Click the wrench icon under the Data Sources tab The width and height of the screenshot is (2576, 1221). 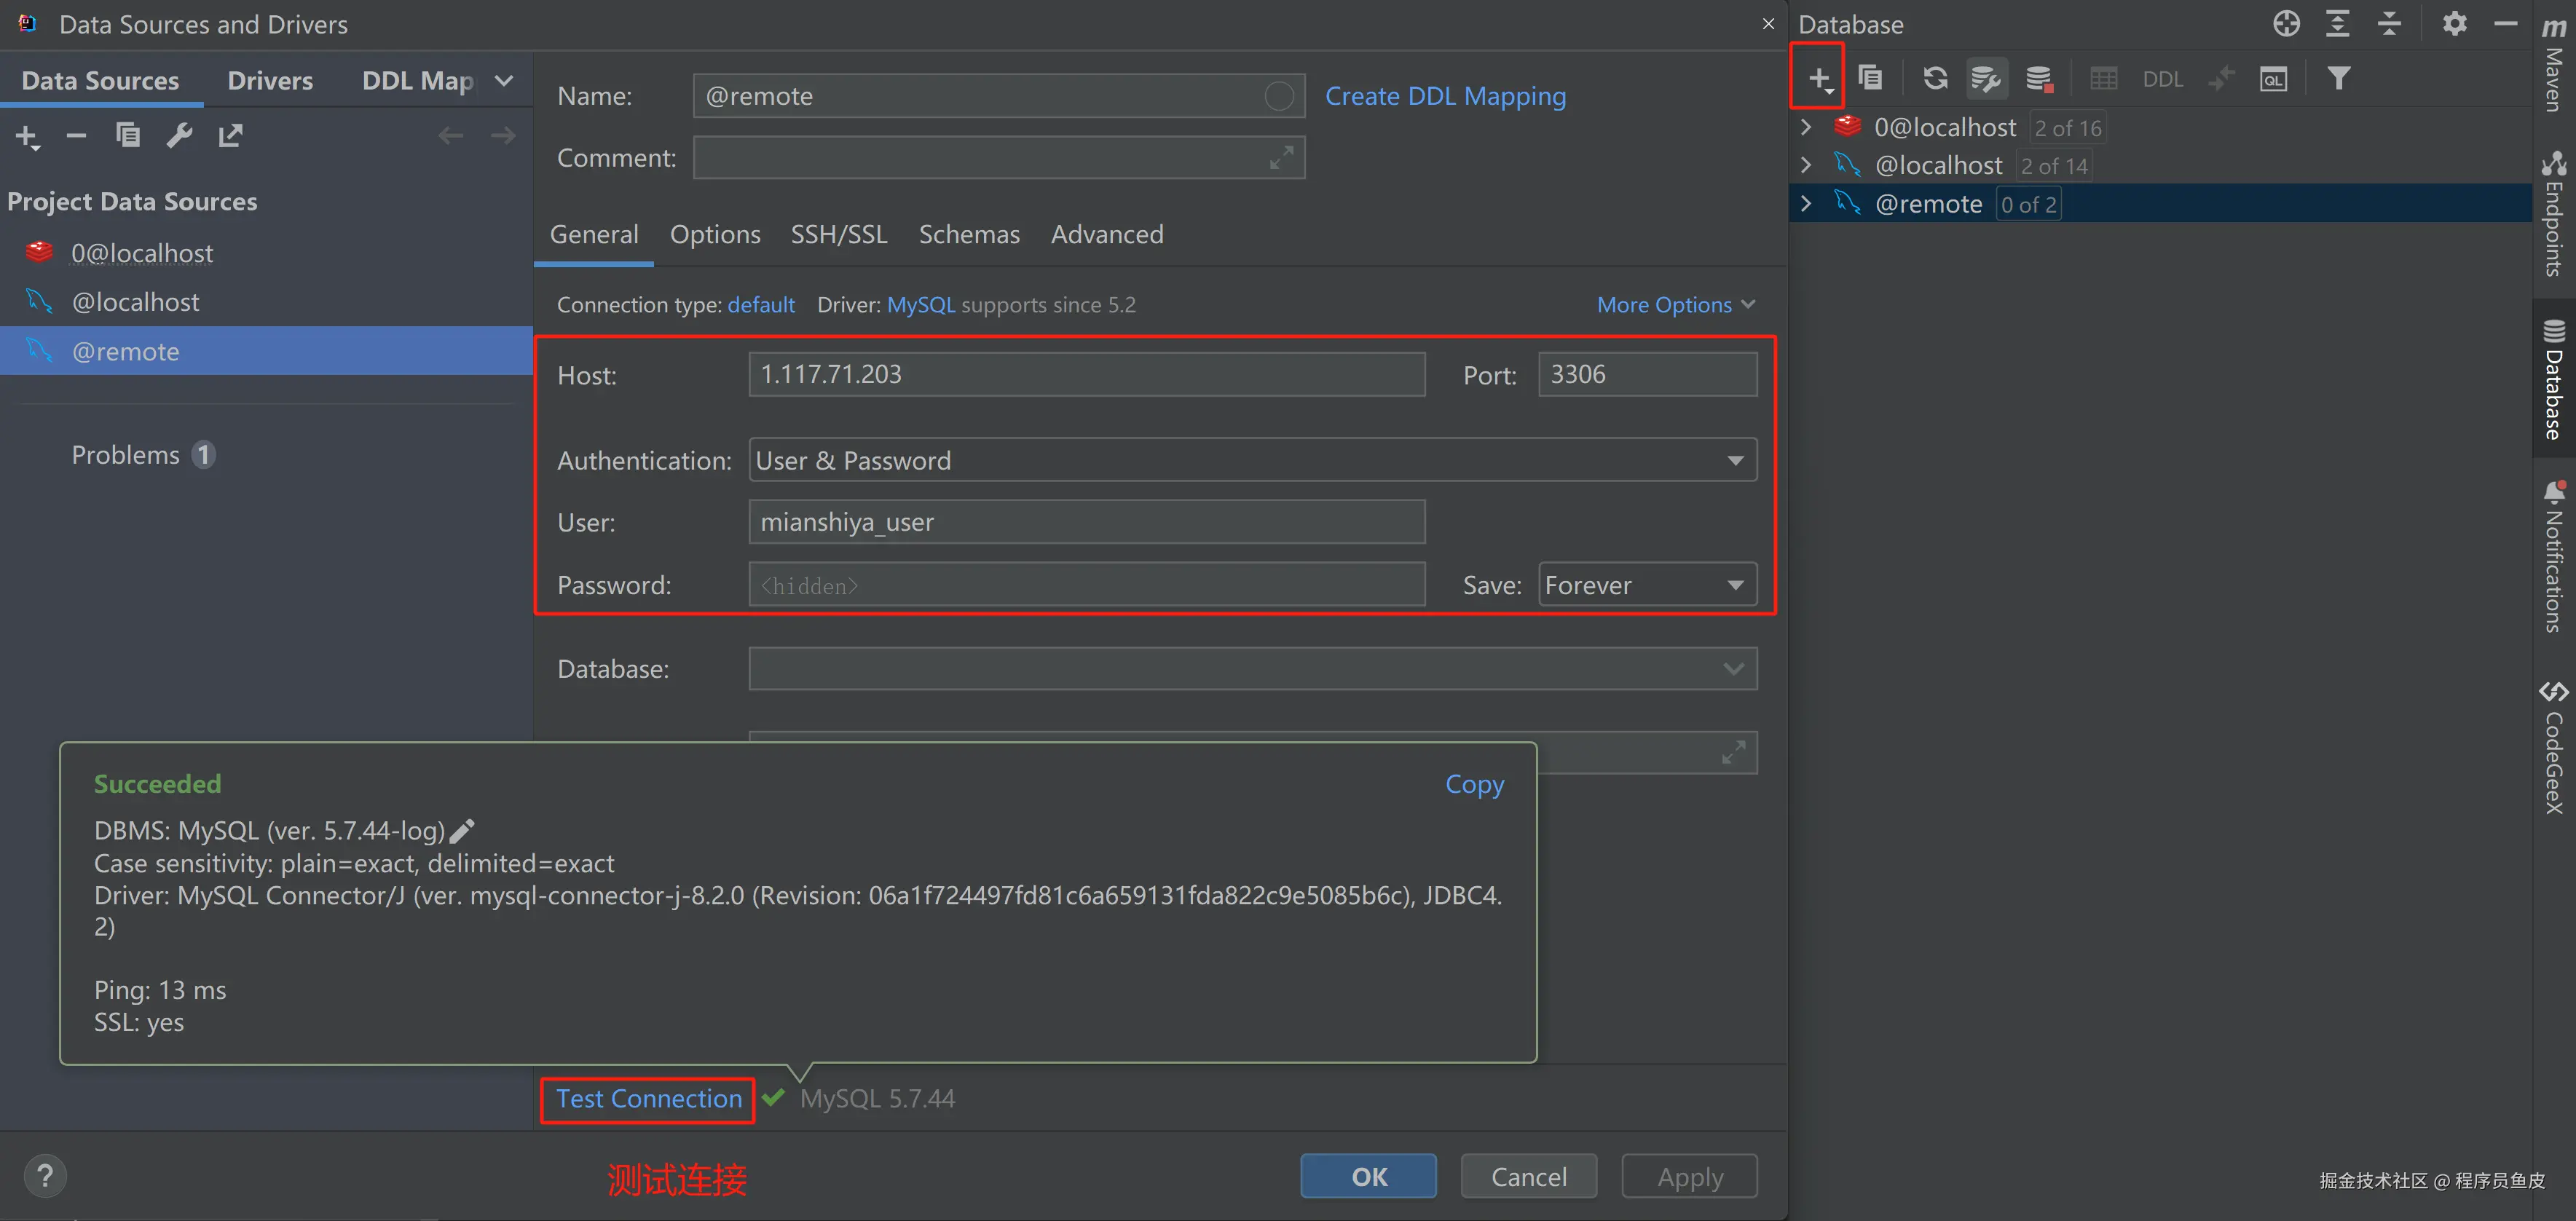(x=179, y=135)
